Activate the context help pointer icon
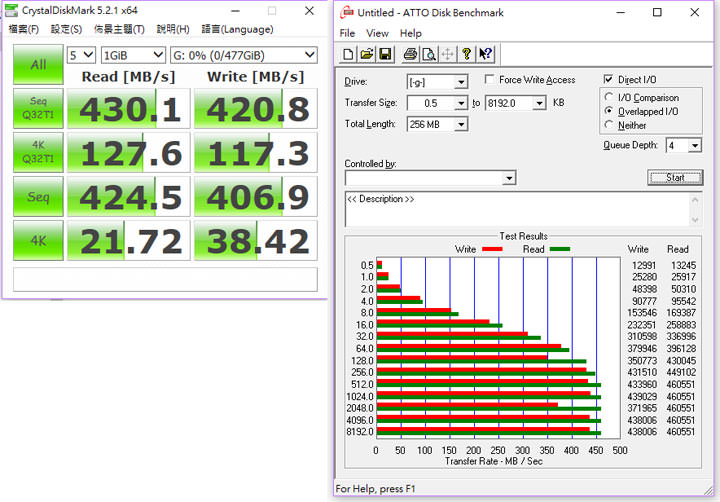 485,54
